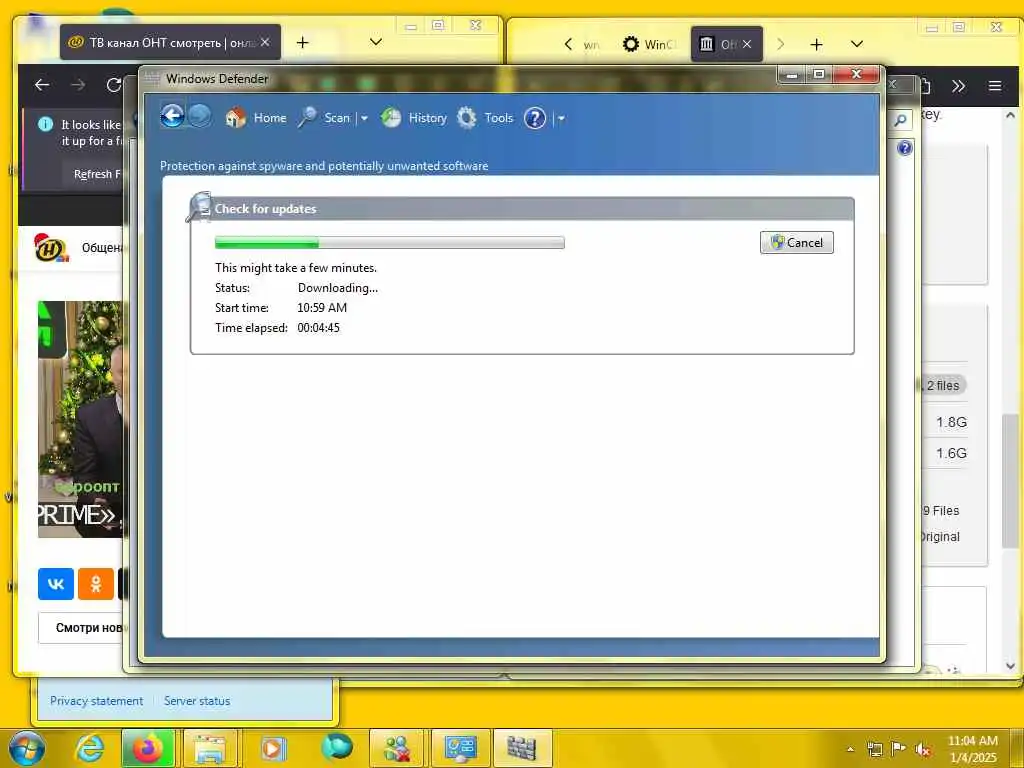The height and width of the screenshot is (768, 1024).
Task: Click the video thumbnail with Christmas tree
Action: pyautogui.click(x=81, y=419)
